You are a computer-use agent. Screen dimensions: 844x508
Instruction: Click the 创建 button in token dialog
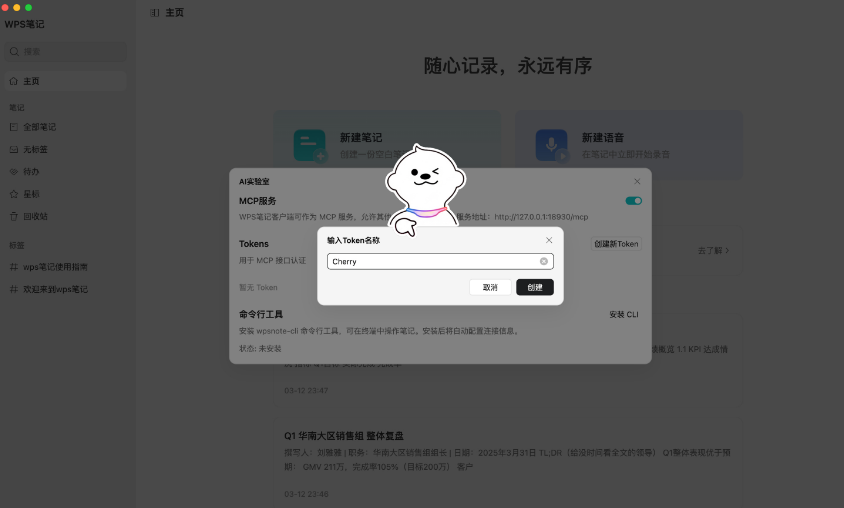(x=534, y=287)
